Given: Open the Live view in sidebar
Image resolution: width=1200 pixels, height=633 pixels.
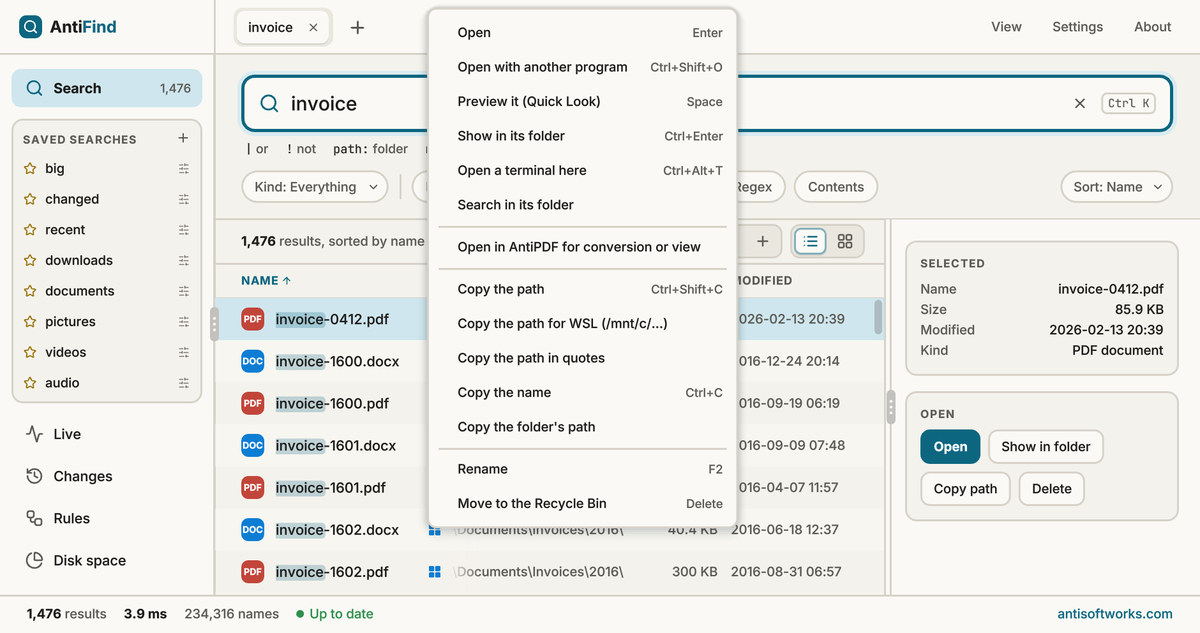Looking at the screenshot, I should 107,434.
